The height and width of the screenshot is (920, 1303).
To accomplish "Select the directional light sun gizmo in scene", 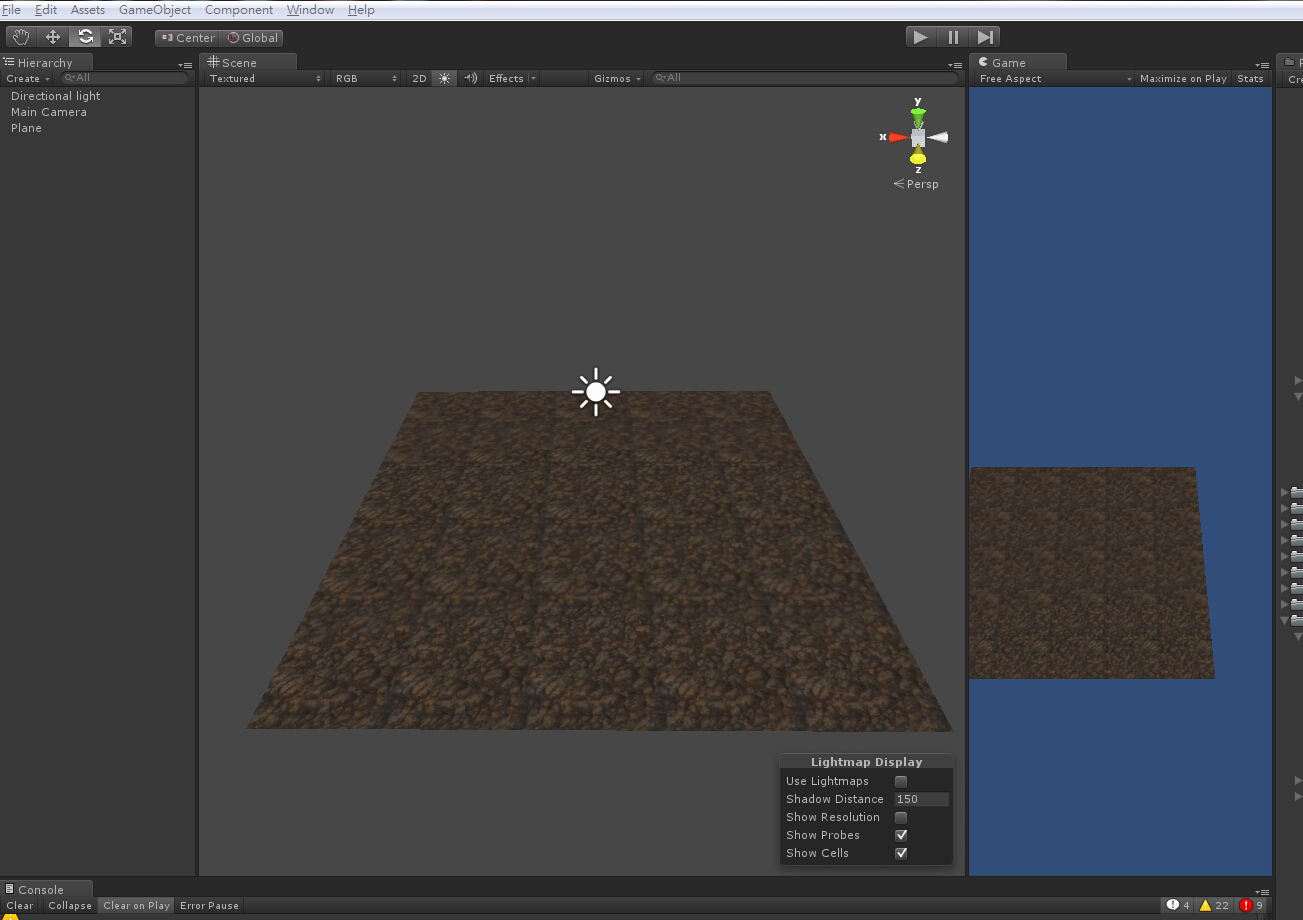I will point(596,392).
